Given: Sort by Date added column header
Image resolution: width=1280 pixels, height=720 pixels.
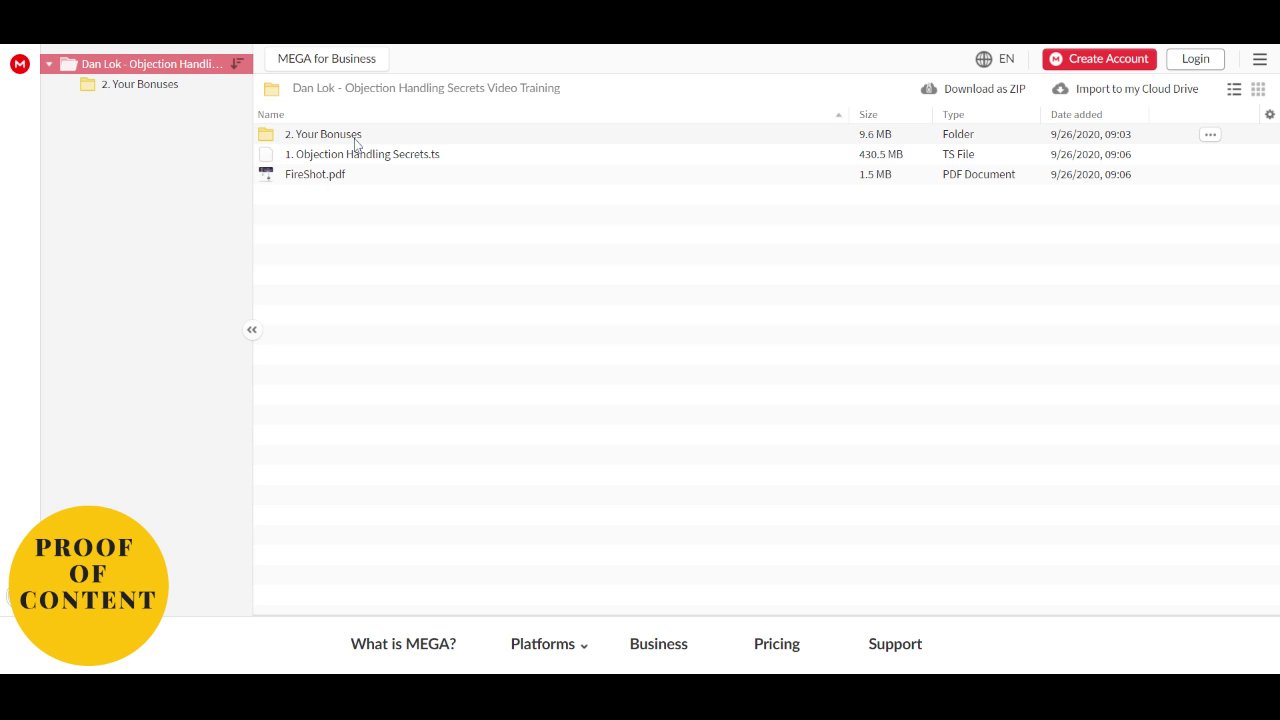Looking at the screenshot, I should click(x=1077, y=114).
